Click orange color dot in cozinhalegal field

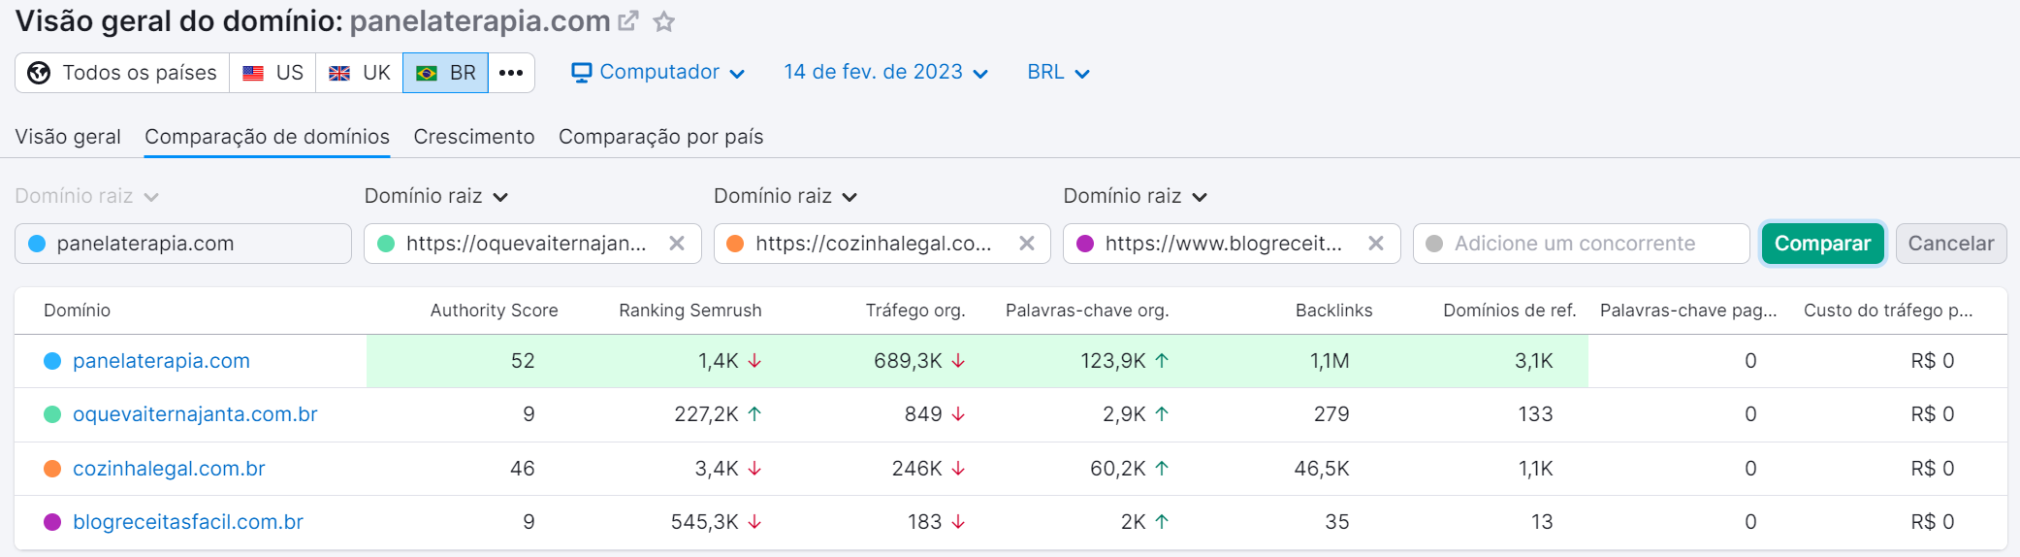pos(735,244)
